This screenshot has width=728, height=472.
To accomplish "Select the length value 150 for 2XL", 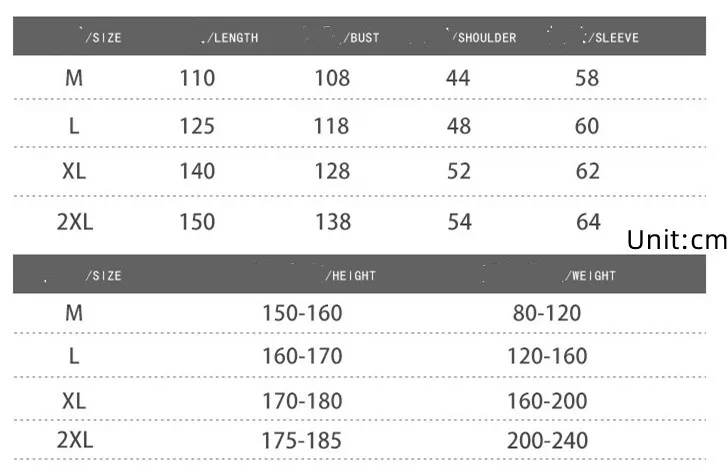I will tap(197, 221).
